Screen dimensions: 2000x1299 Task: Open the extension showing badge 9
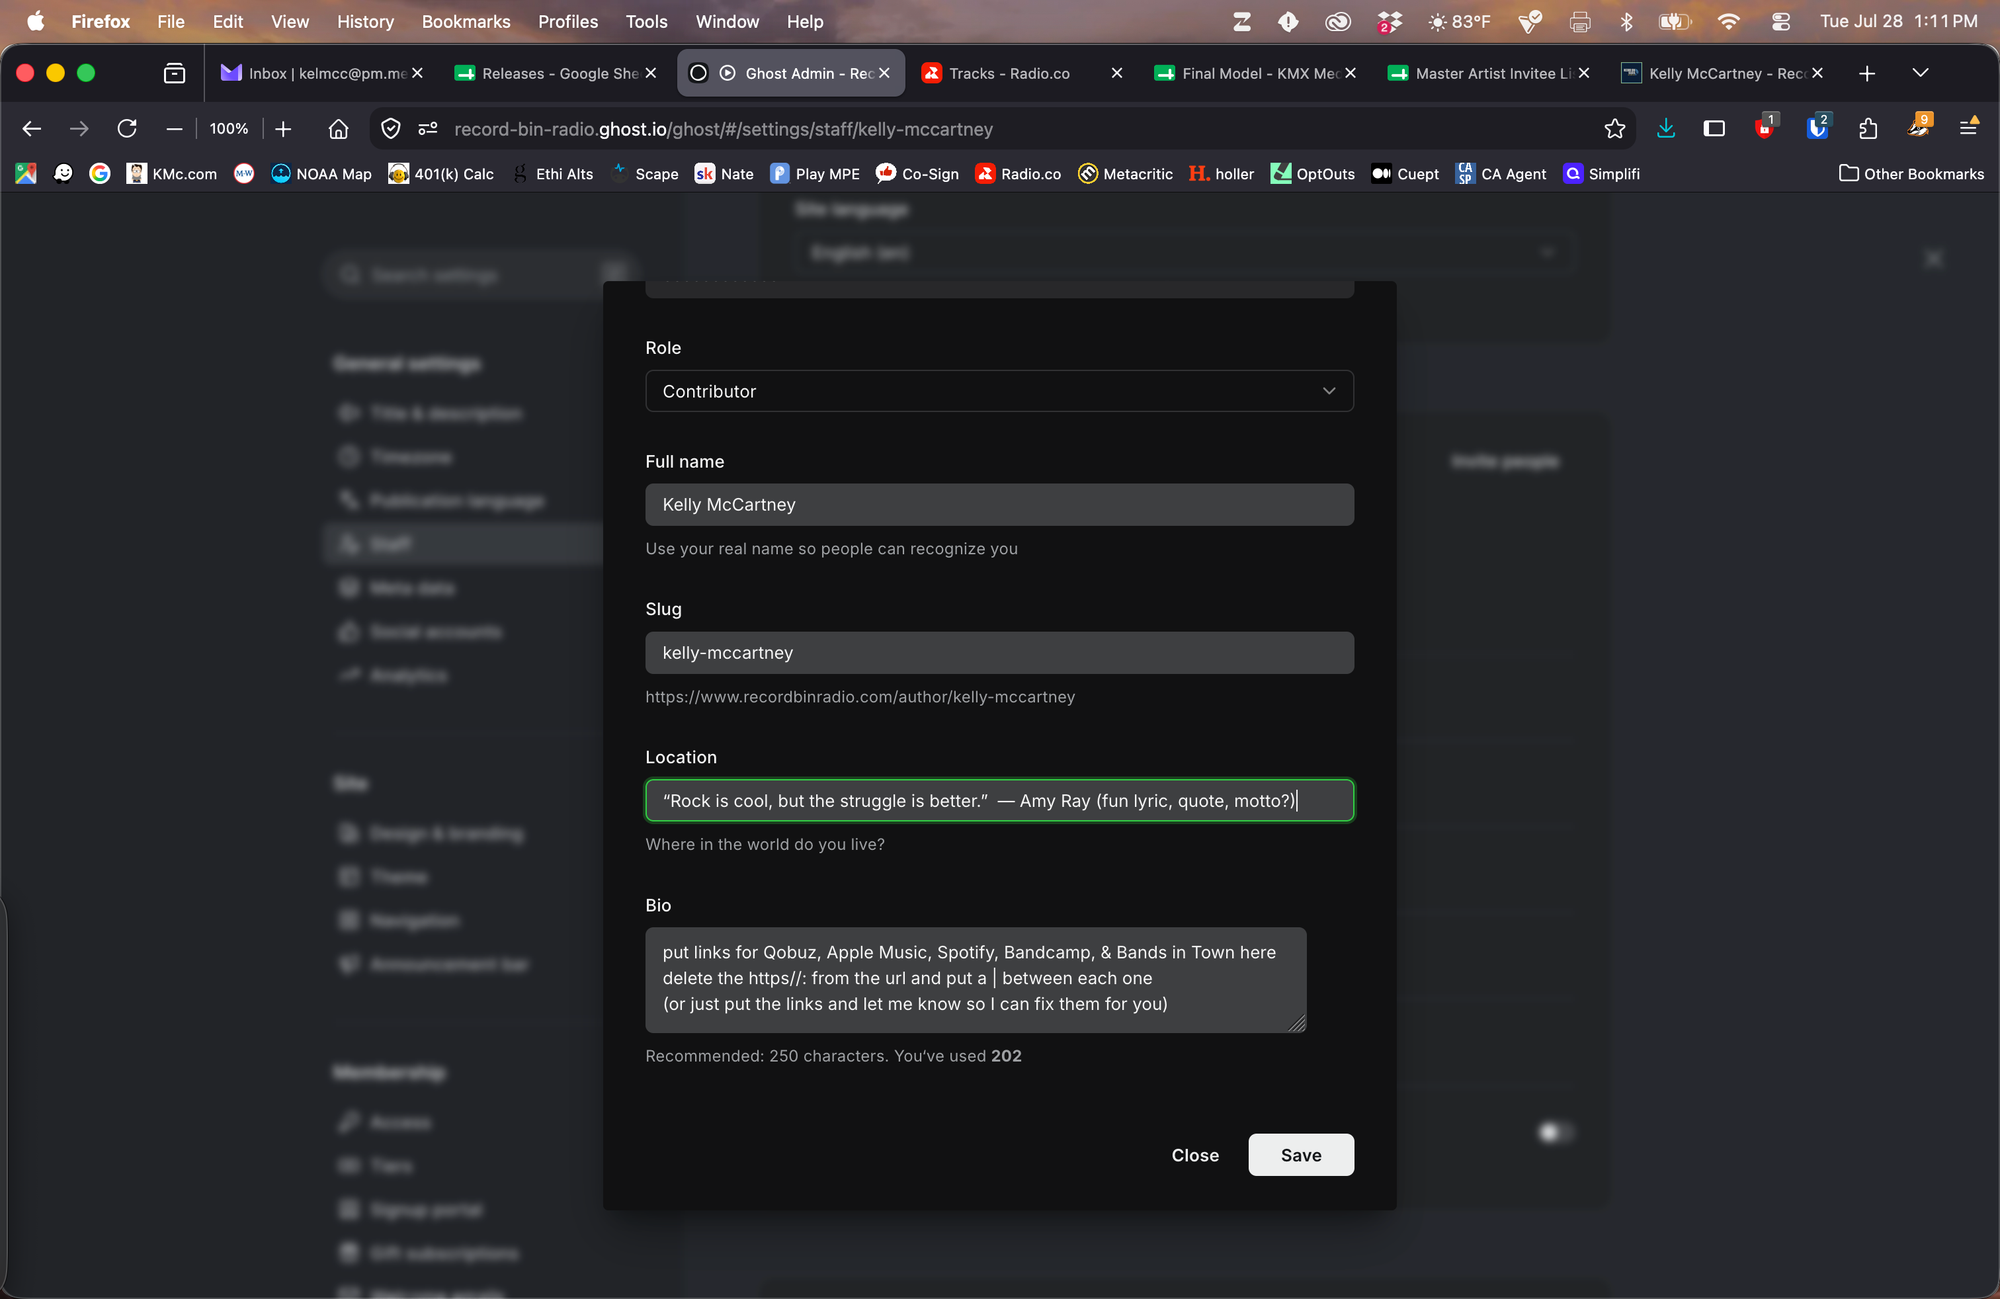(1919, 127)
